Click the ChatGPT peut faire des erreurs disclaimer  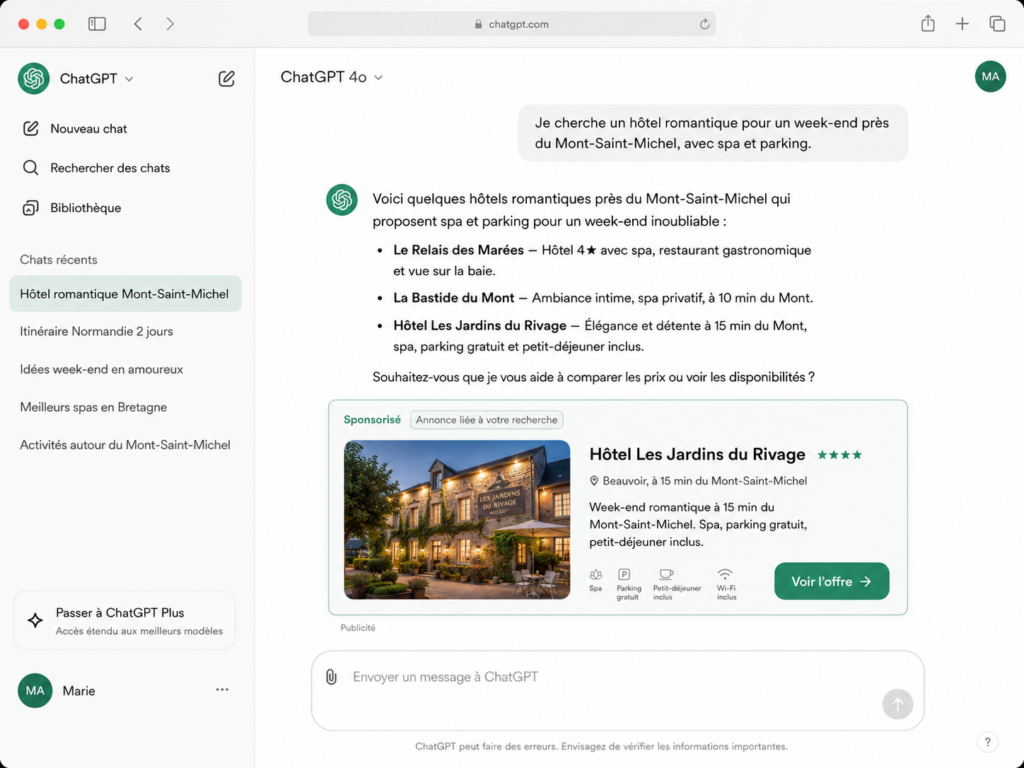coord(601,746)
